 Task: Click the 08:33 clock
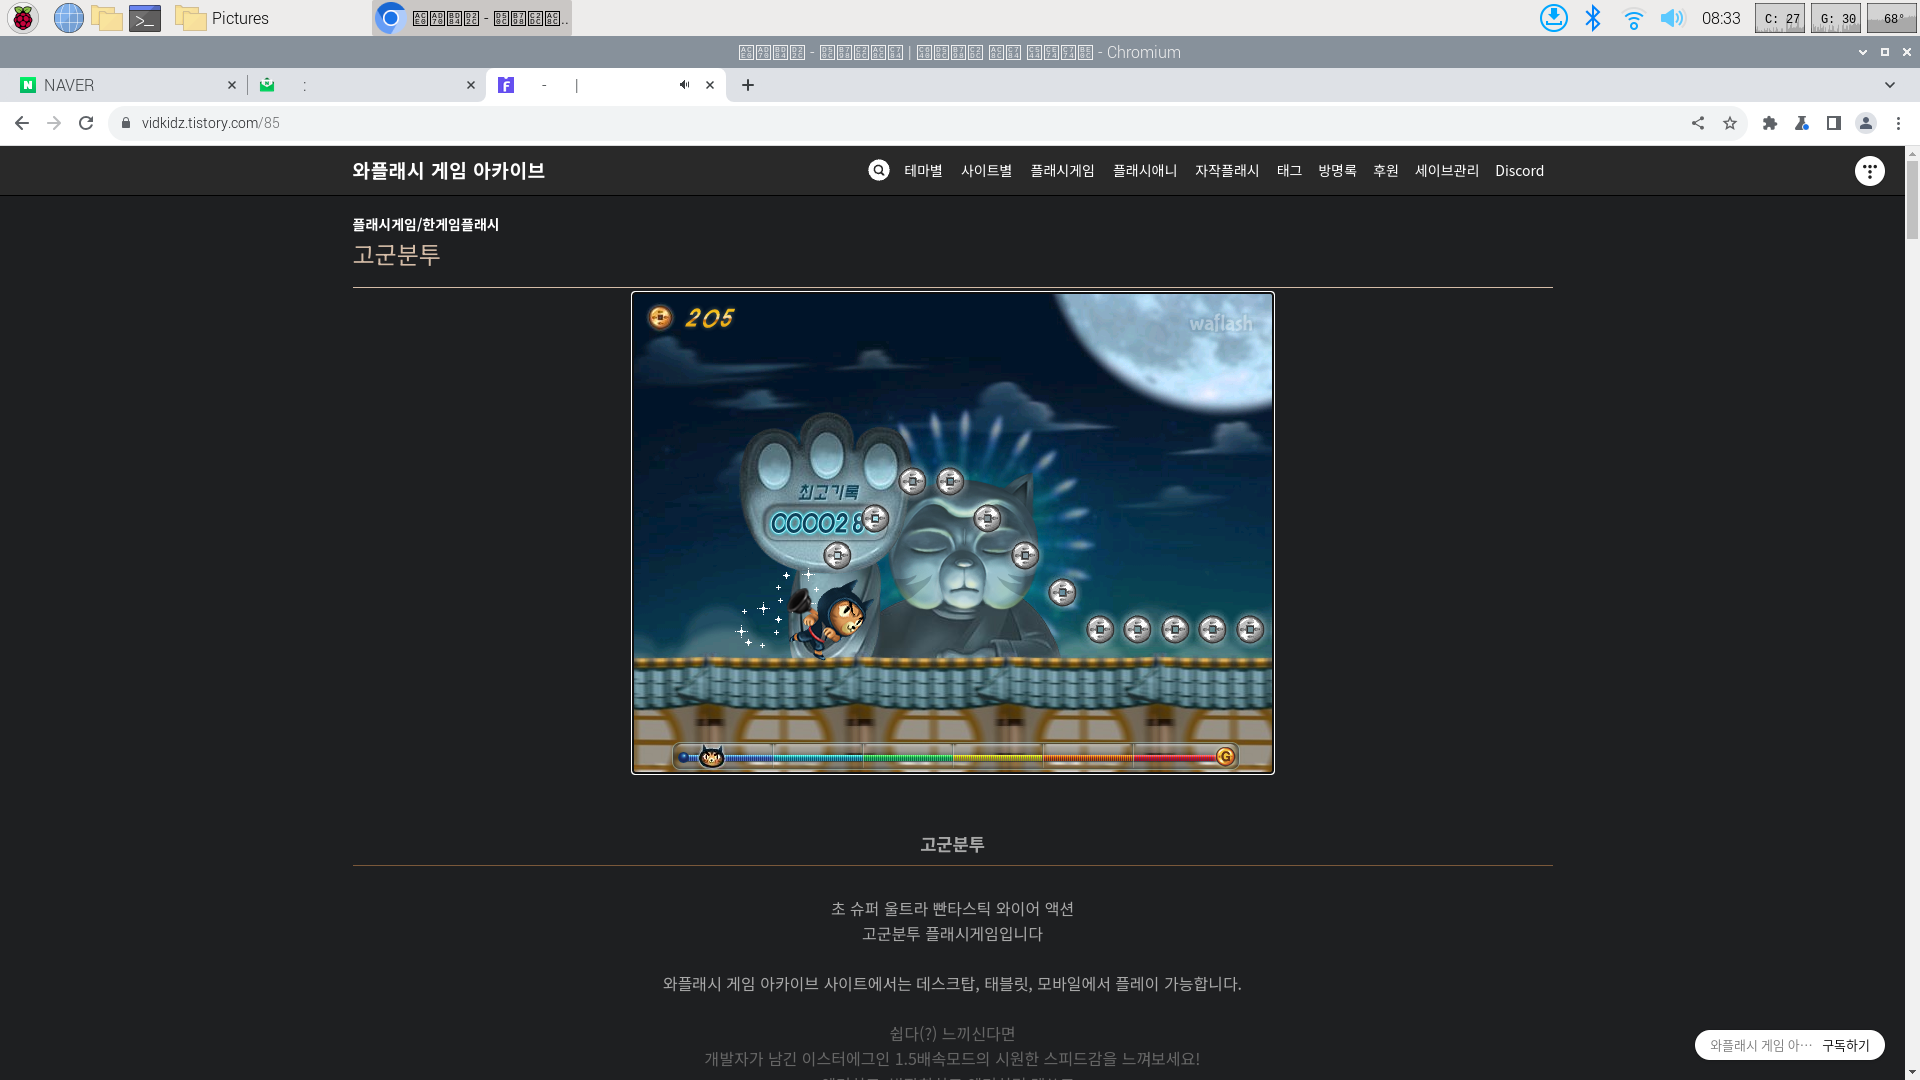(1721, 18)
